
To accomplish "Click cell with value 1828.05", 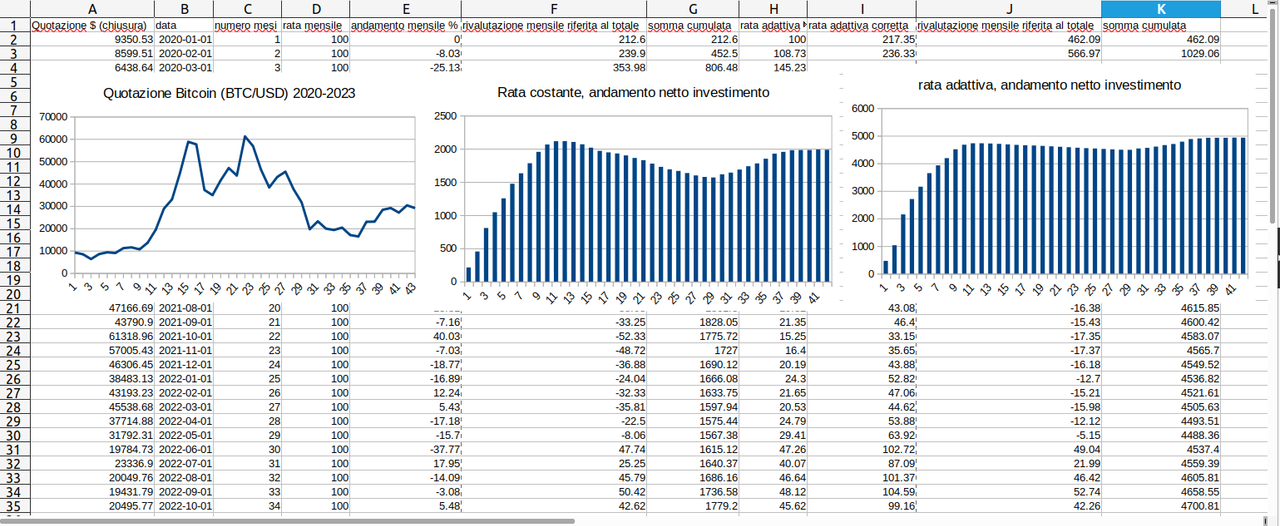I will pyautogui.click(x=692, y=323).
